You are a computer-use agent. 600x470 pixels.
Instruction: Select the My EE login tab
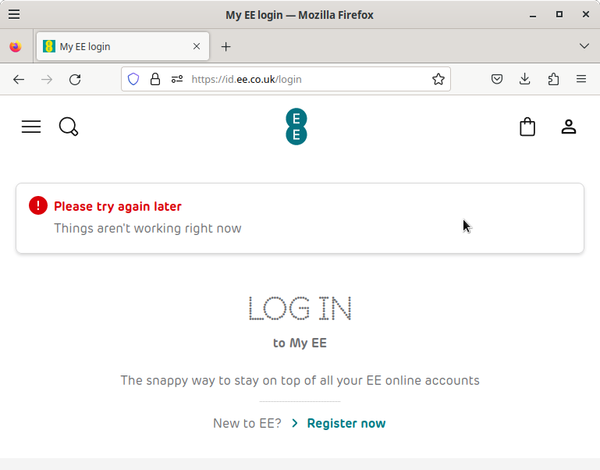[x=123, y=46]
